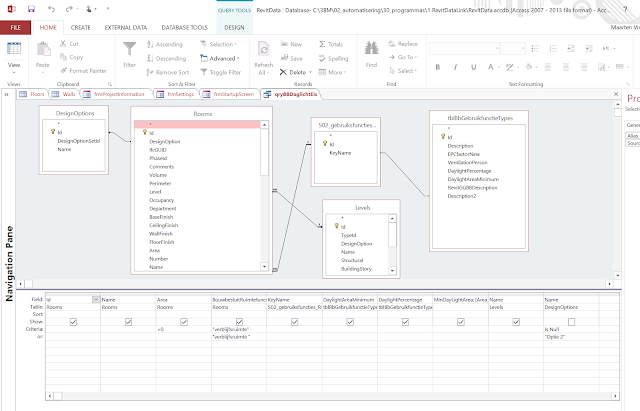Click right arrow of design grid scrollbar
This screenshot has height=411, width=640.
(x=615, y=395)
